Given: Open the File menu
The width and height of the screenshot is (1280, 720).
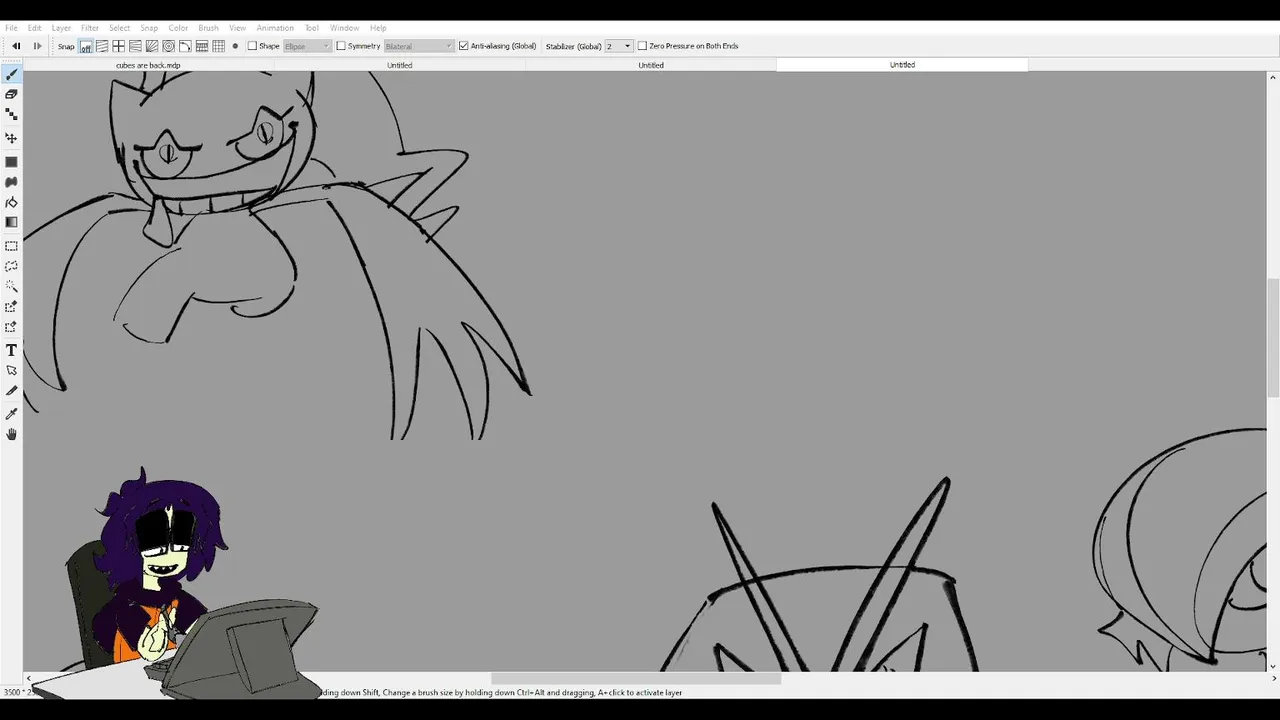Looking at the screenshot, I should pos(11,28).
